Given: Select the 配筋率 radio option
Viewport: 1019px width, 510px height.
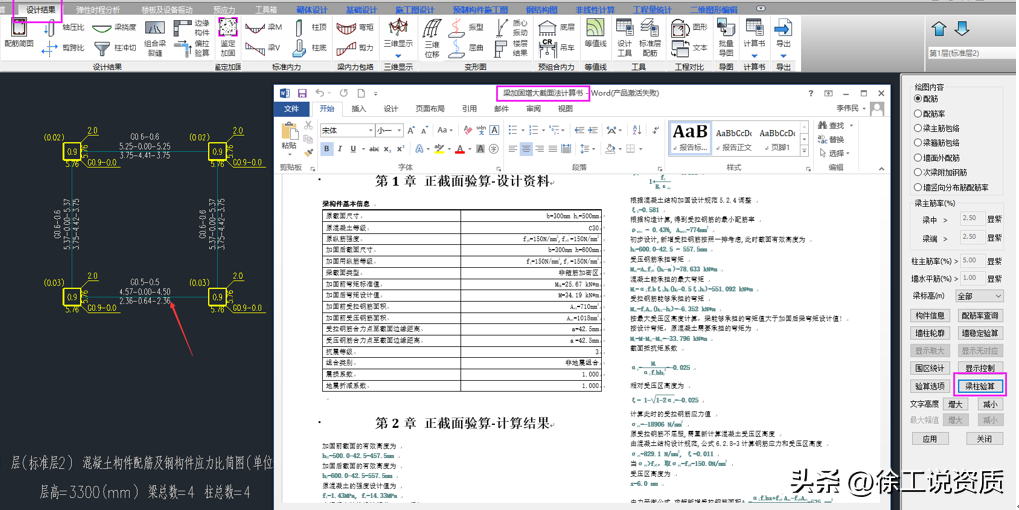Looking at the screenshot, I should point(918,114).
